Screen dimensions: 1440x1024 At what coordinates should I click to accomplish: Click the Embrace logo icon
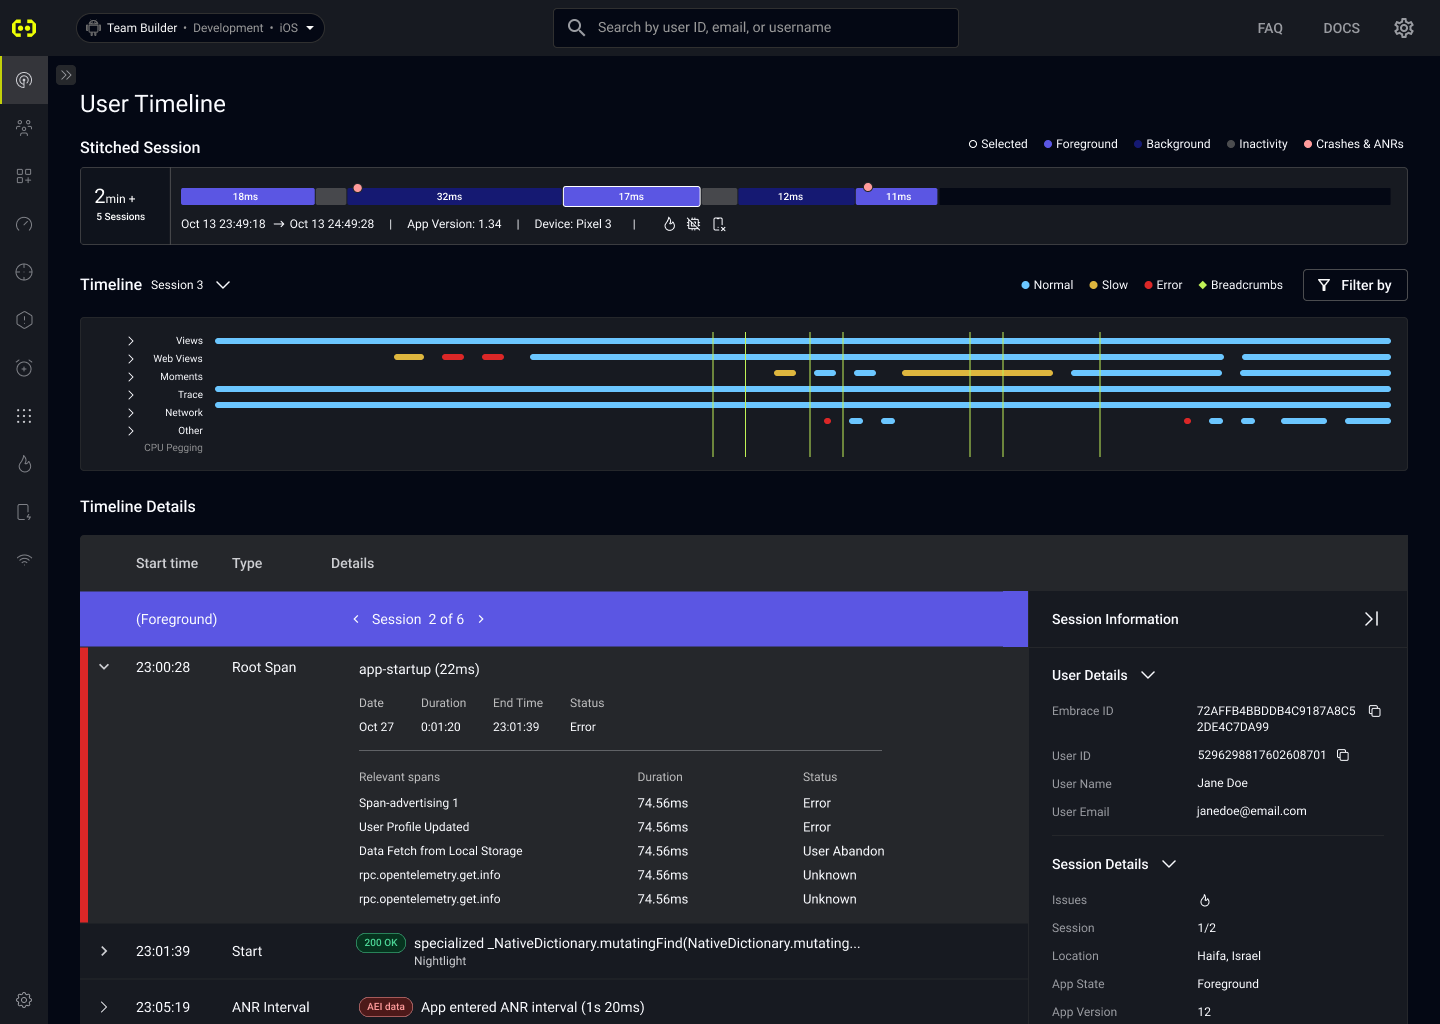pyautogui.click(x=24, y=28)
